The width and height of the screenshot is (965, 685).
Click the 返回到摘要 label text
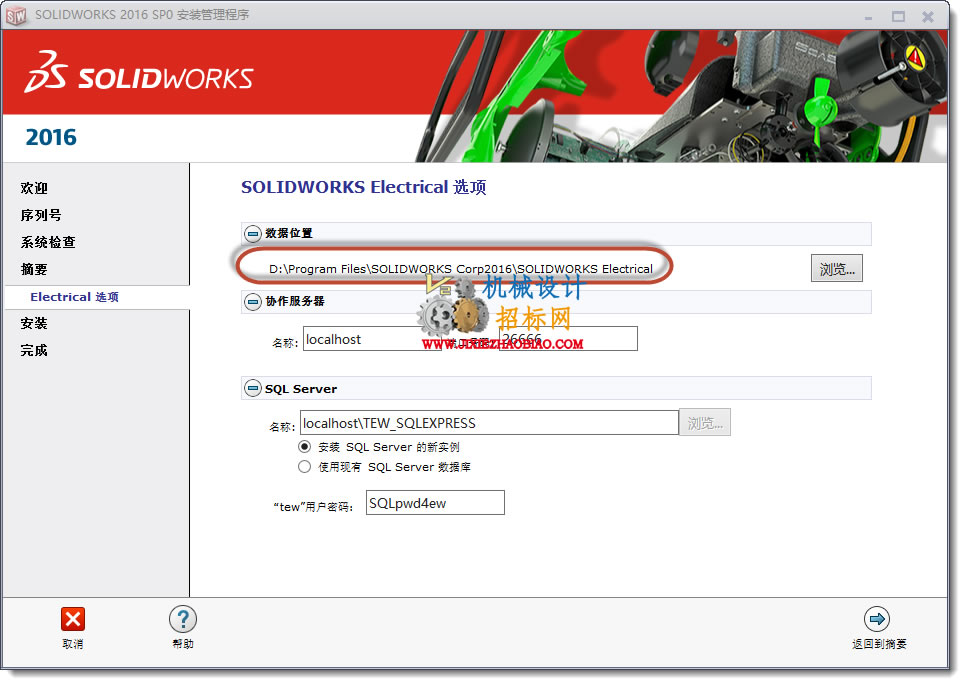pos(879,644)
